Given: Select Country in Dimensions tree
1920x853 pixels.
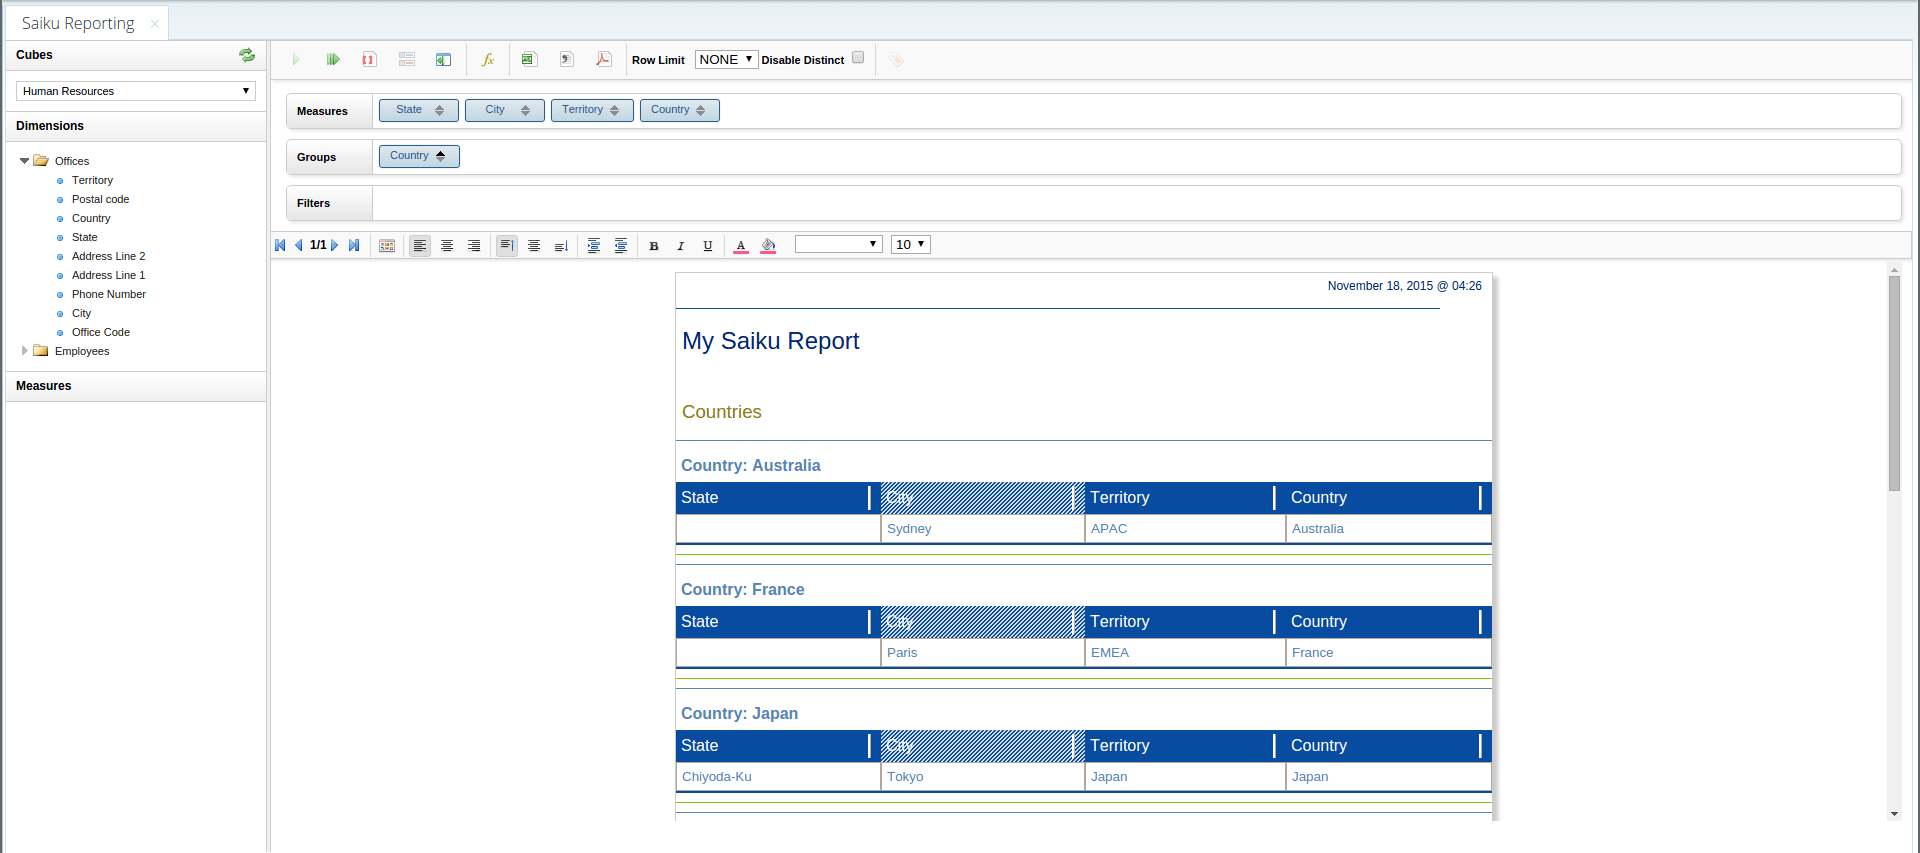Looking at the screenshot, I should (x=91, y=218).
